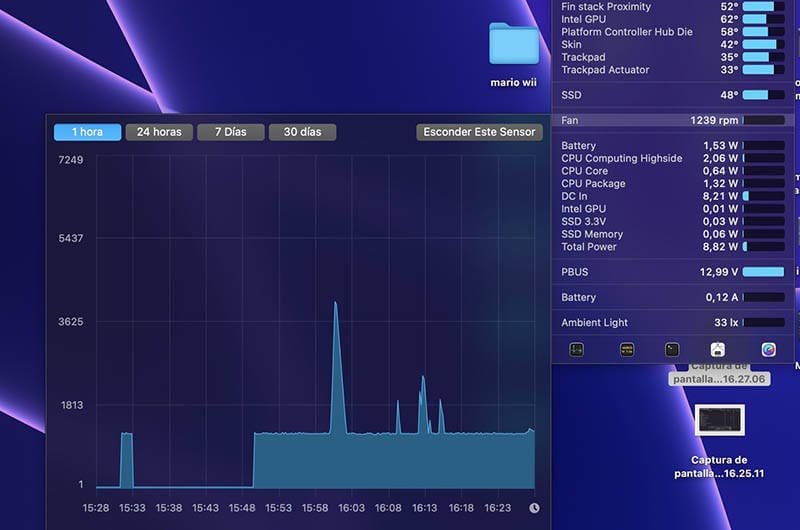This screenshot has height=530, width=800.
Task: Open Terminal from the iStat shortcut row
Action: click(672, 349)
